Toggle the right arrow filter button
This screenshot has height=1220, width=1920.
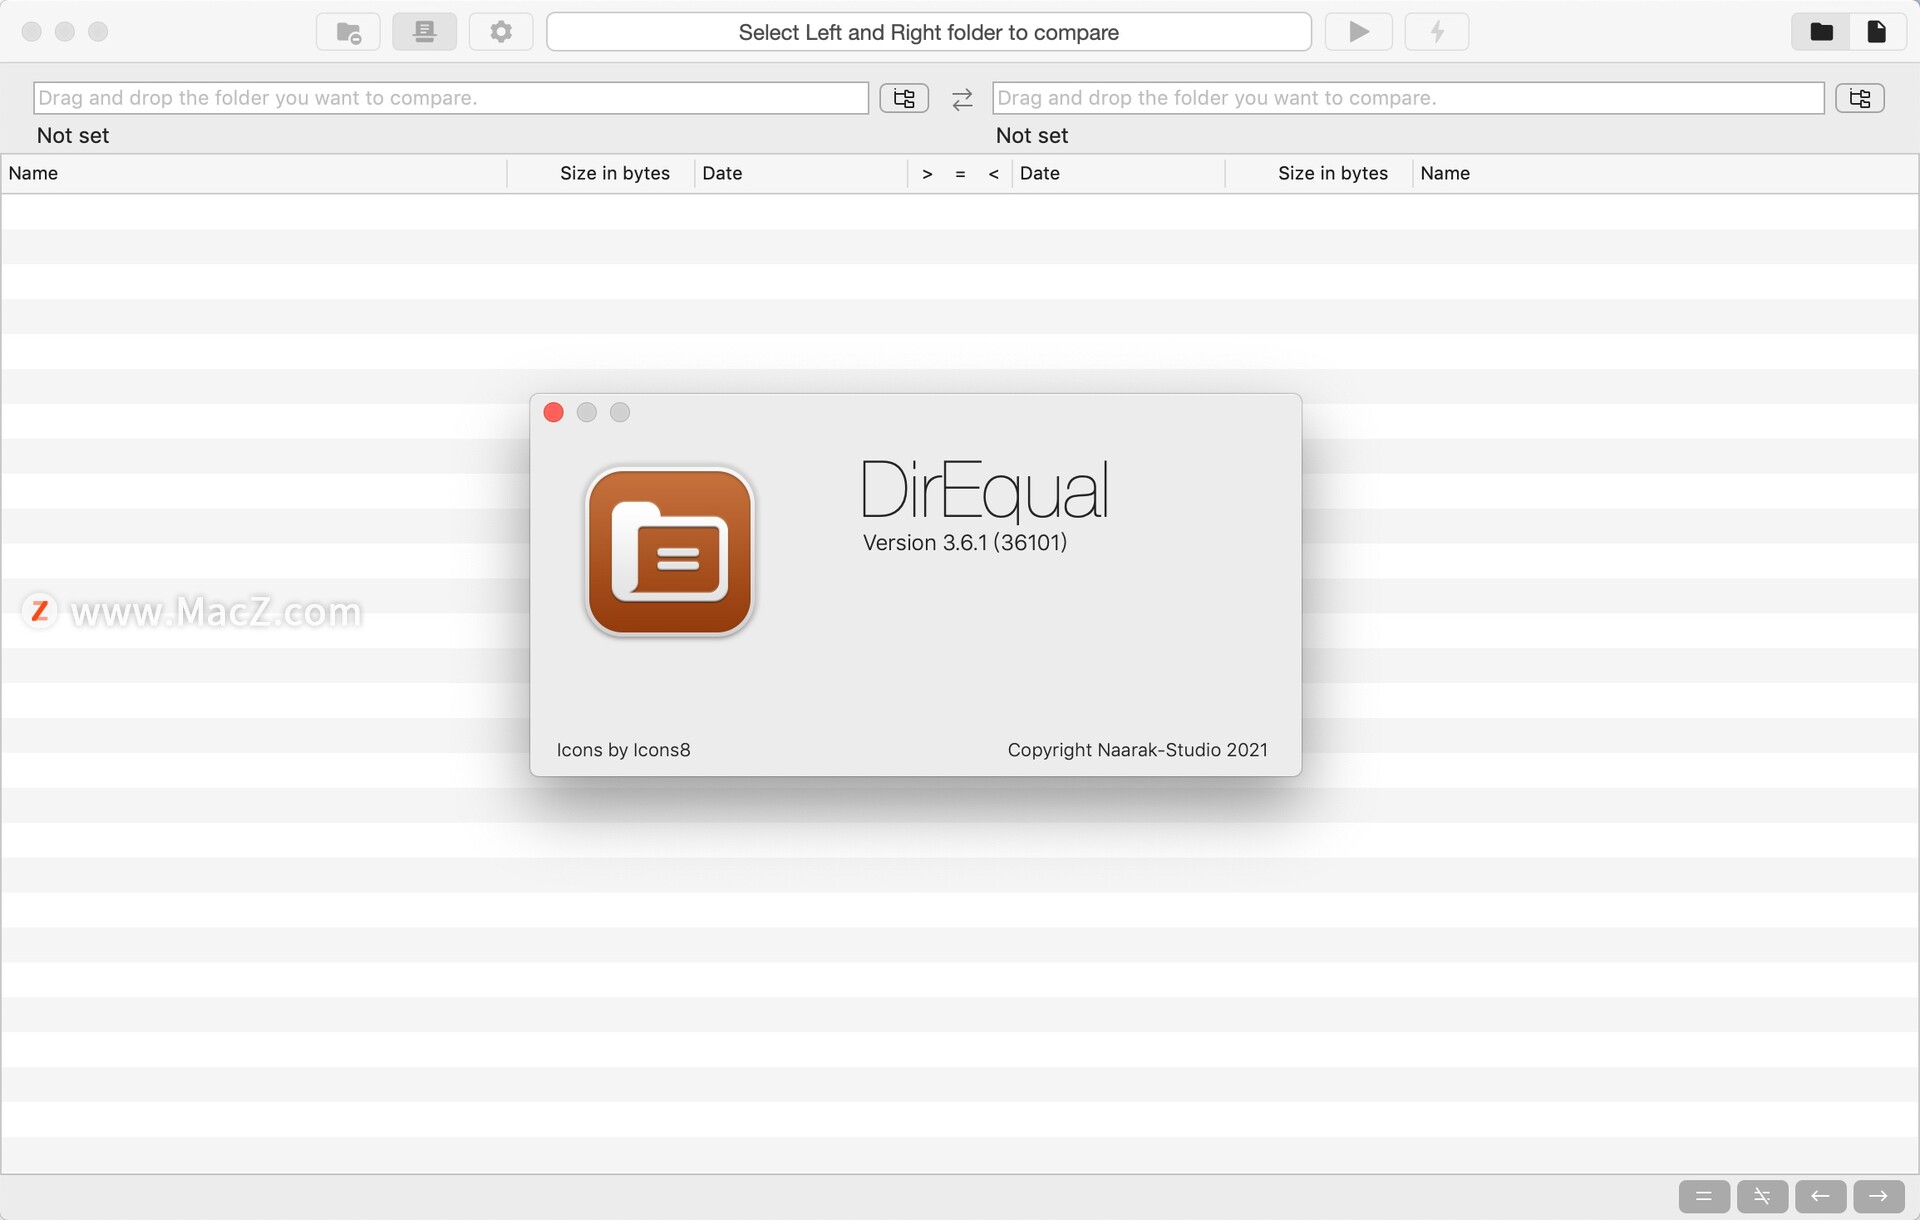[1878, 1196]
